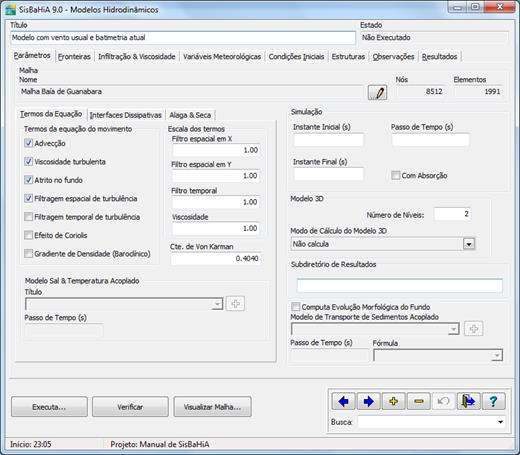This screenshot has width=520, height=455.
Task: Click the Executa... button
Action: coord(49,407)
